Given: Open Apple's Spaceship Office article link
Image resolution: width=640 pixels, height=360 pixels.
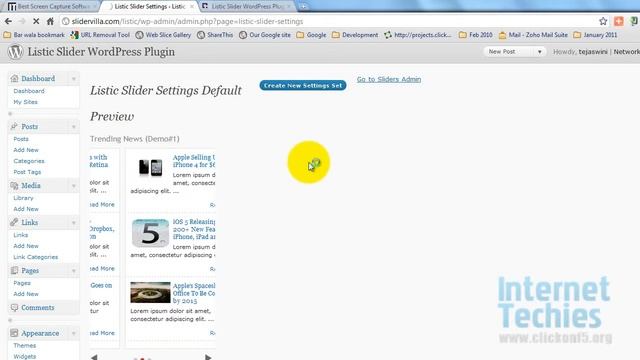Looking at the screenshot, I should (x=194, y=293).
